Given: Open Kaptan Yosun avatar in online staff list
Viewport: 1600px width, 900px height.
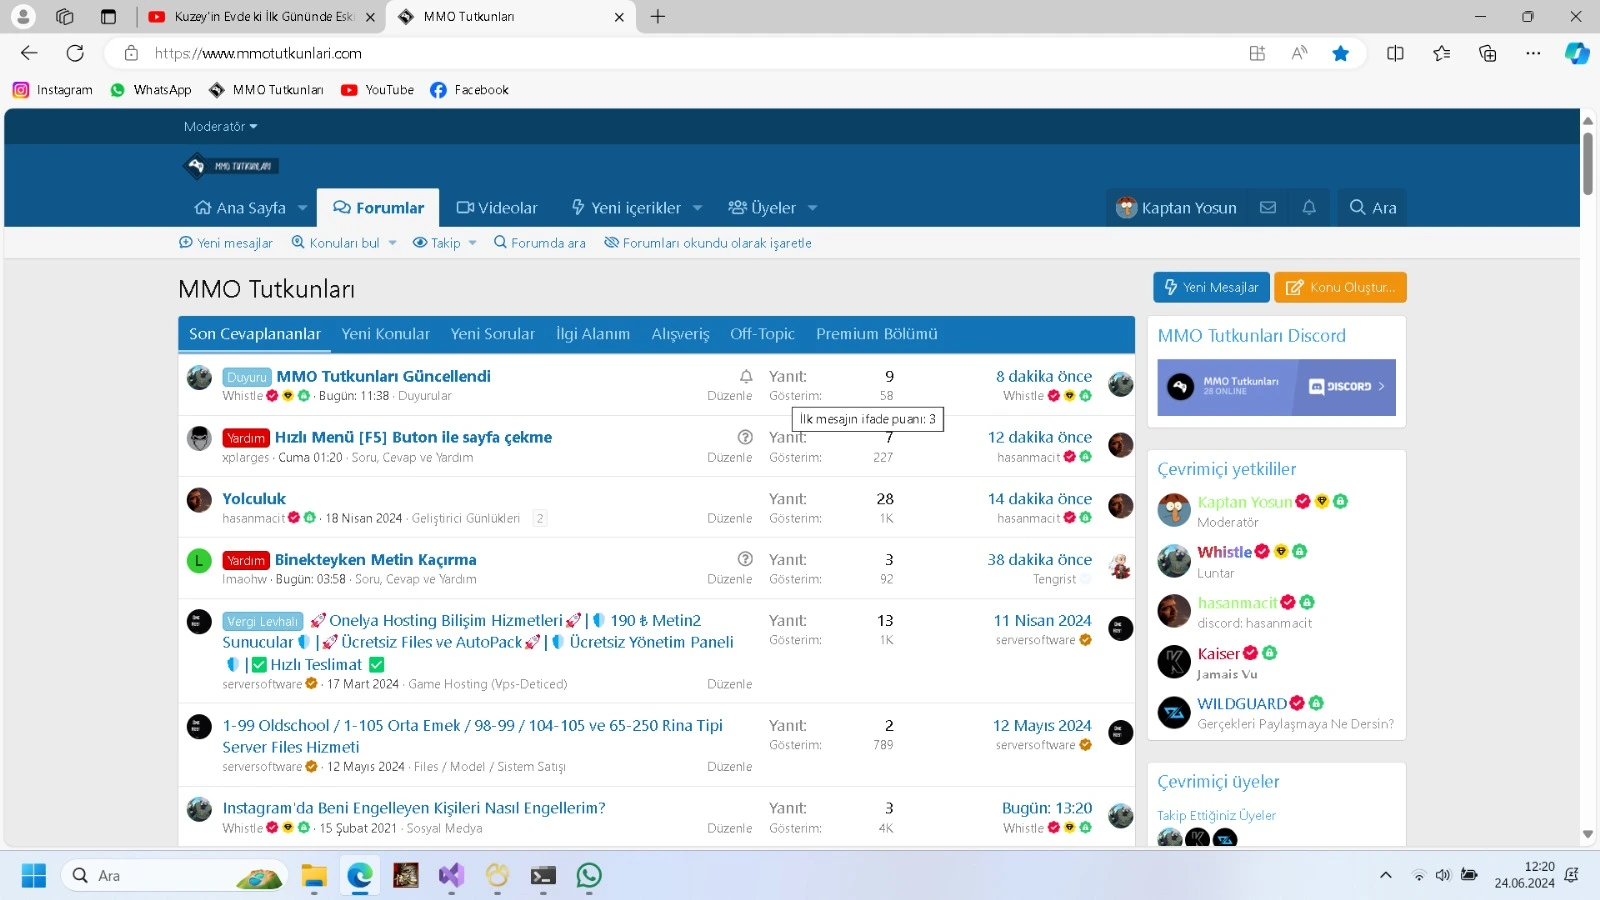Looking at the screenshot, I should [1174, 510].
